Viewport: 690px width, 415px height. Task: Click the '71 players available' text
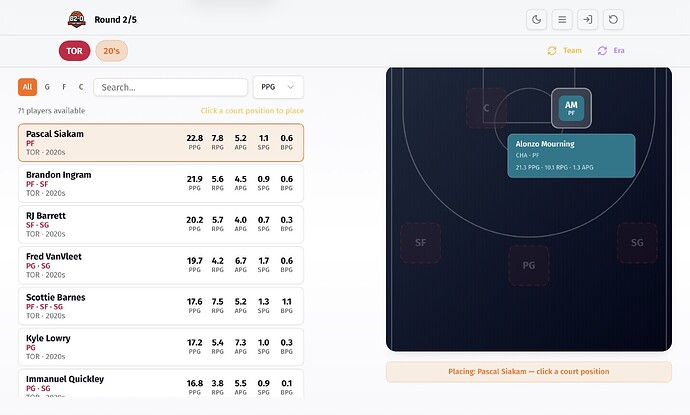coord(51,111)
